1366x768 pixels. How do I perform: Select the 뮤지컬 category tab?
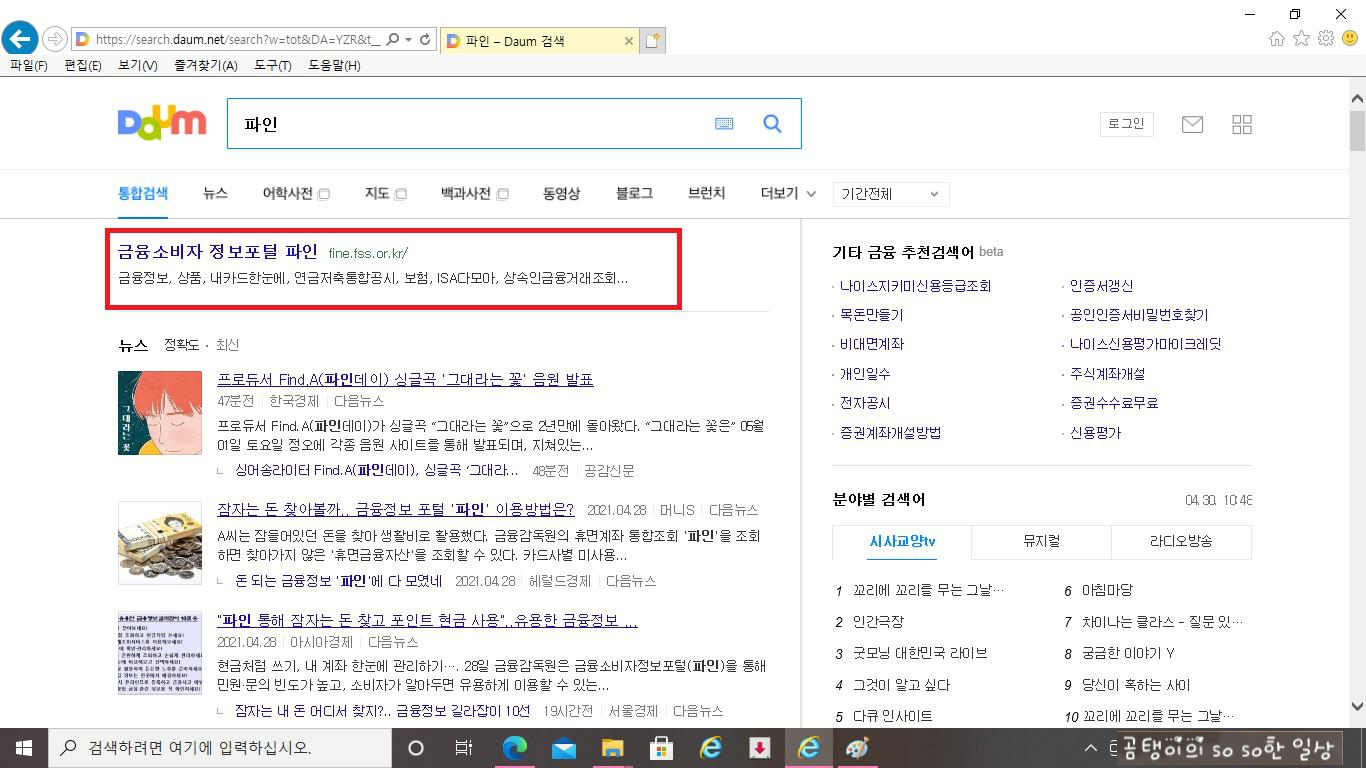tap(1041, 541)
